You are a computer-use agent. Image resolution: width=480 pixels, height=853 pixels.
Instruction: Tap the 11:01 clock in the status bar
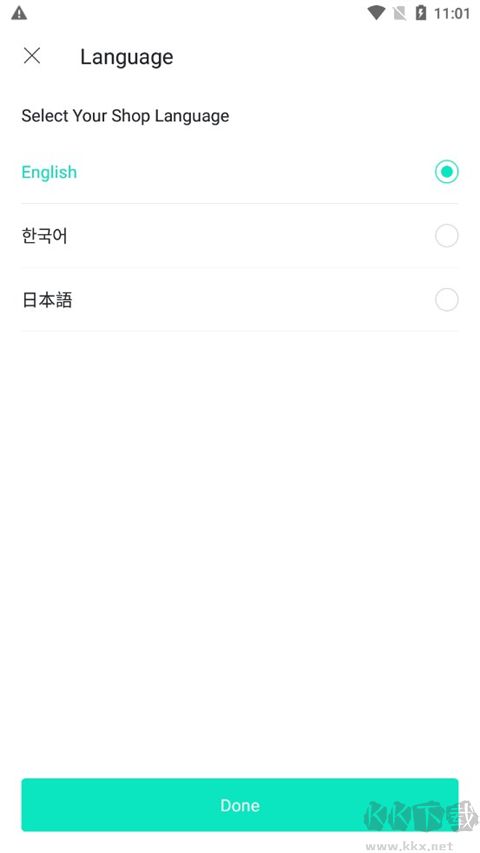tap(452, 14)
